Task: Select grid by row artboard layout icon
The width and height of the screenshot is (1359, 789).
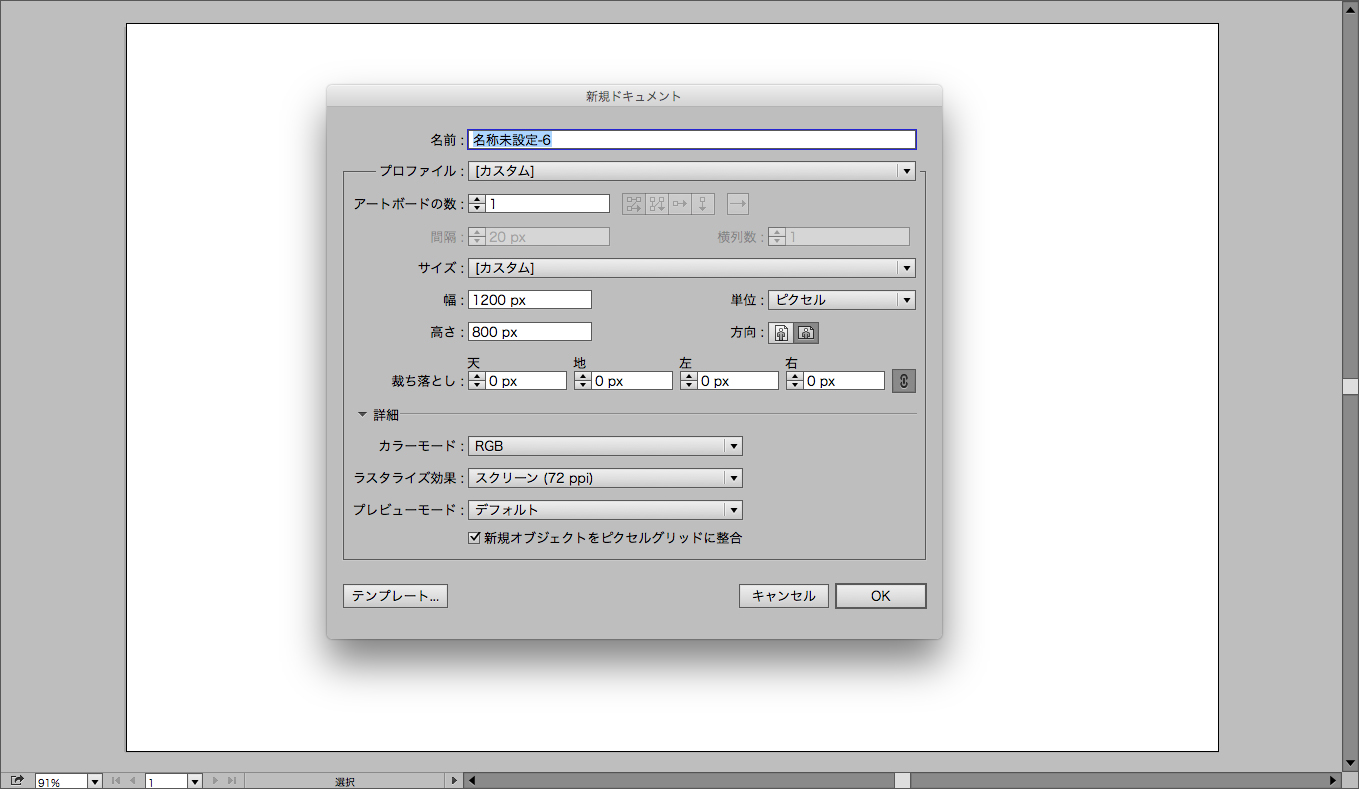Action: [x=634, y=204]
